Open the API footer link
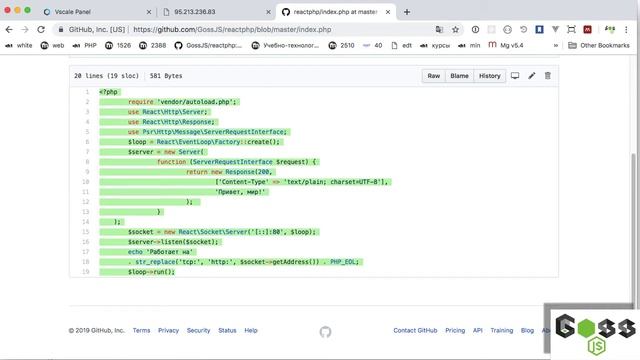This screenshot has width=640, height=360. click(x=478, y=330)
